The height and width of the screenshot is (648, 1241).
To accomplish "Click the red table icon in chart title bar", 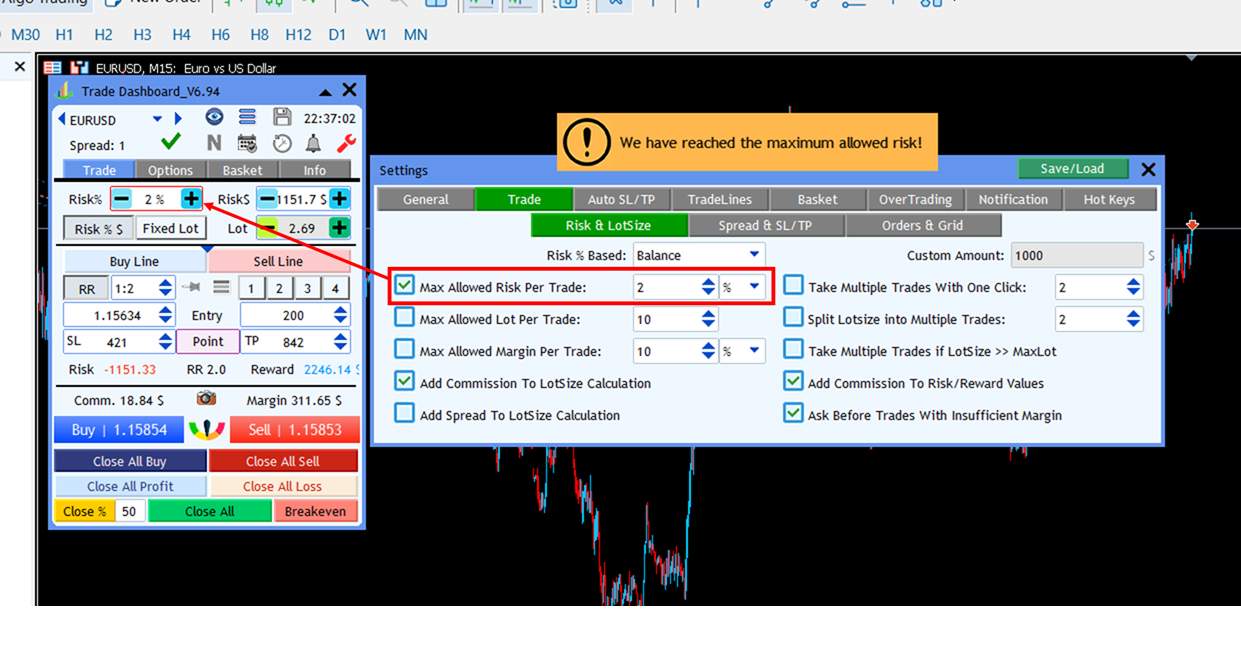I will click(x=52, y=68).
